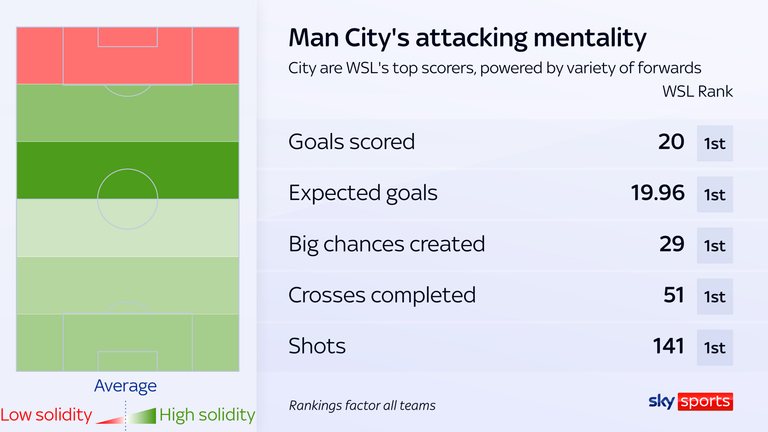
Task: Click the 19.96 expected goals value
Action: [x=657, y=194]
